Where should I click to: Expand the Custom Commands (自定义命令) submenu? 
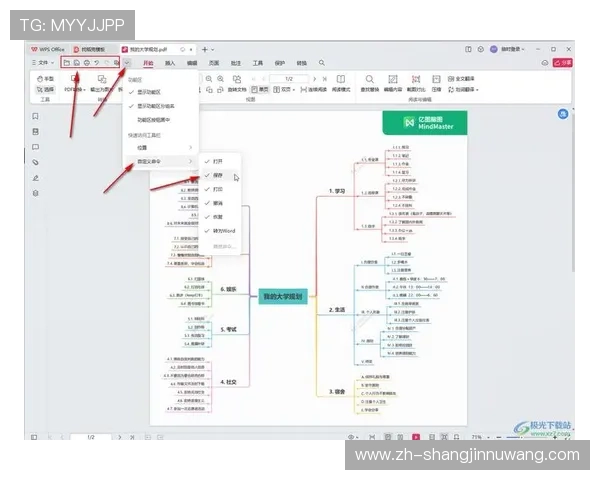161,162
